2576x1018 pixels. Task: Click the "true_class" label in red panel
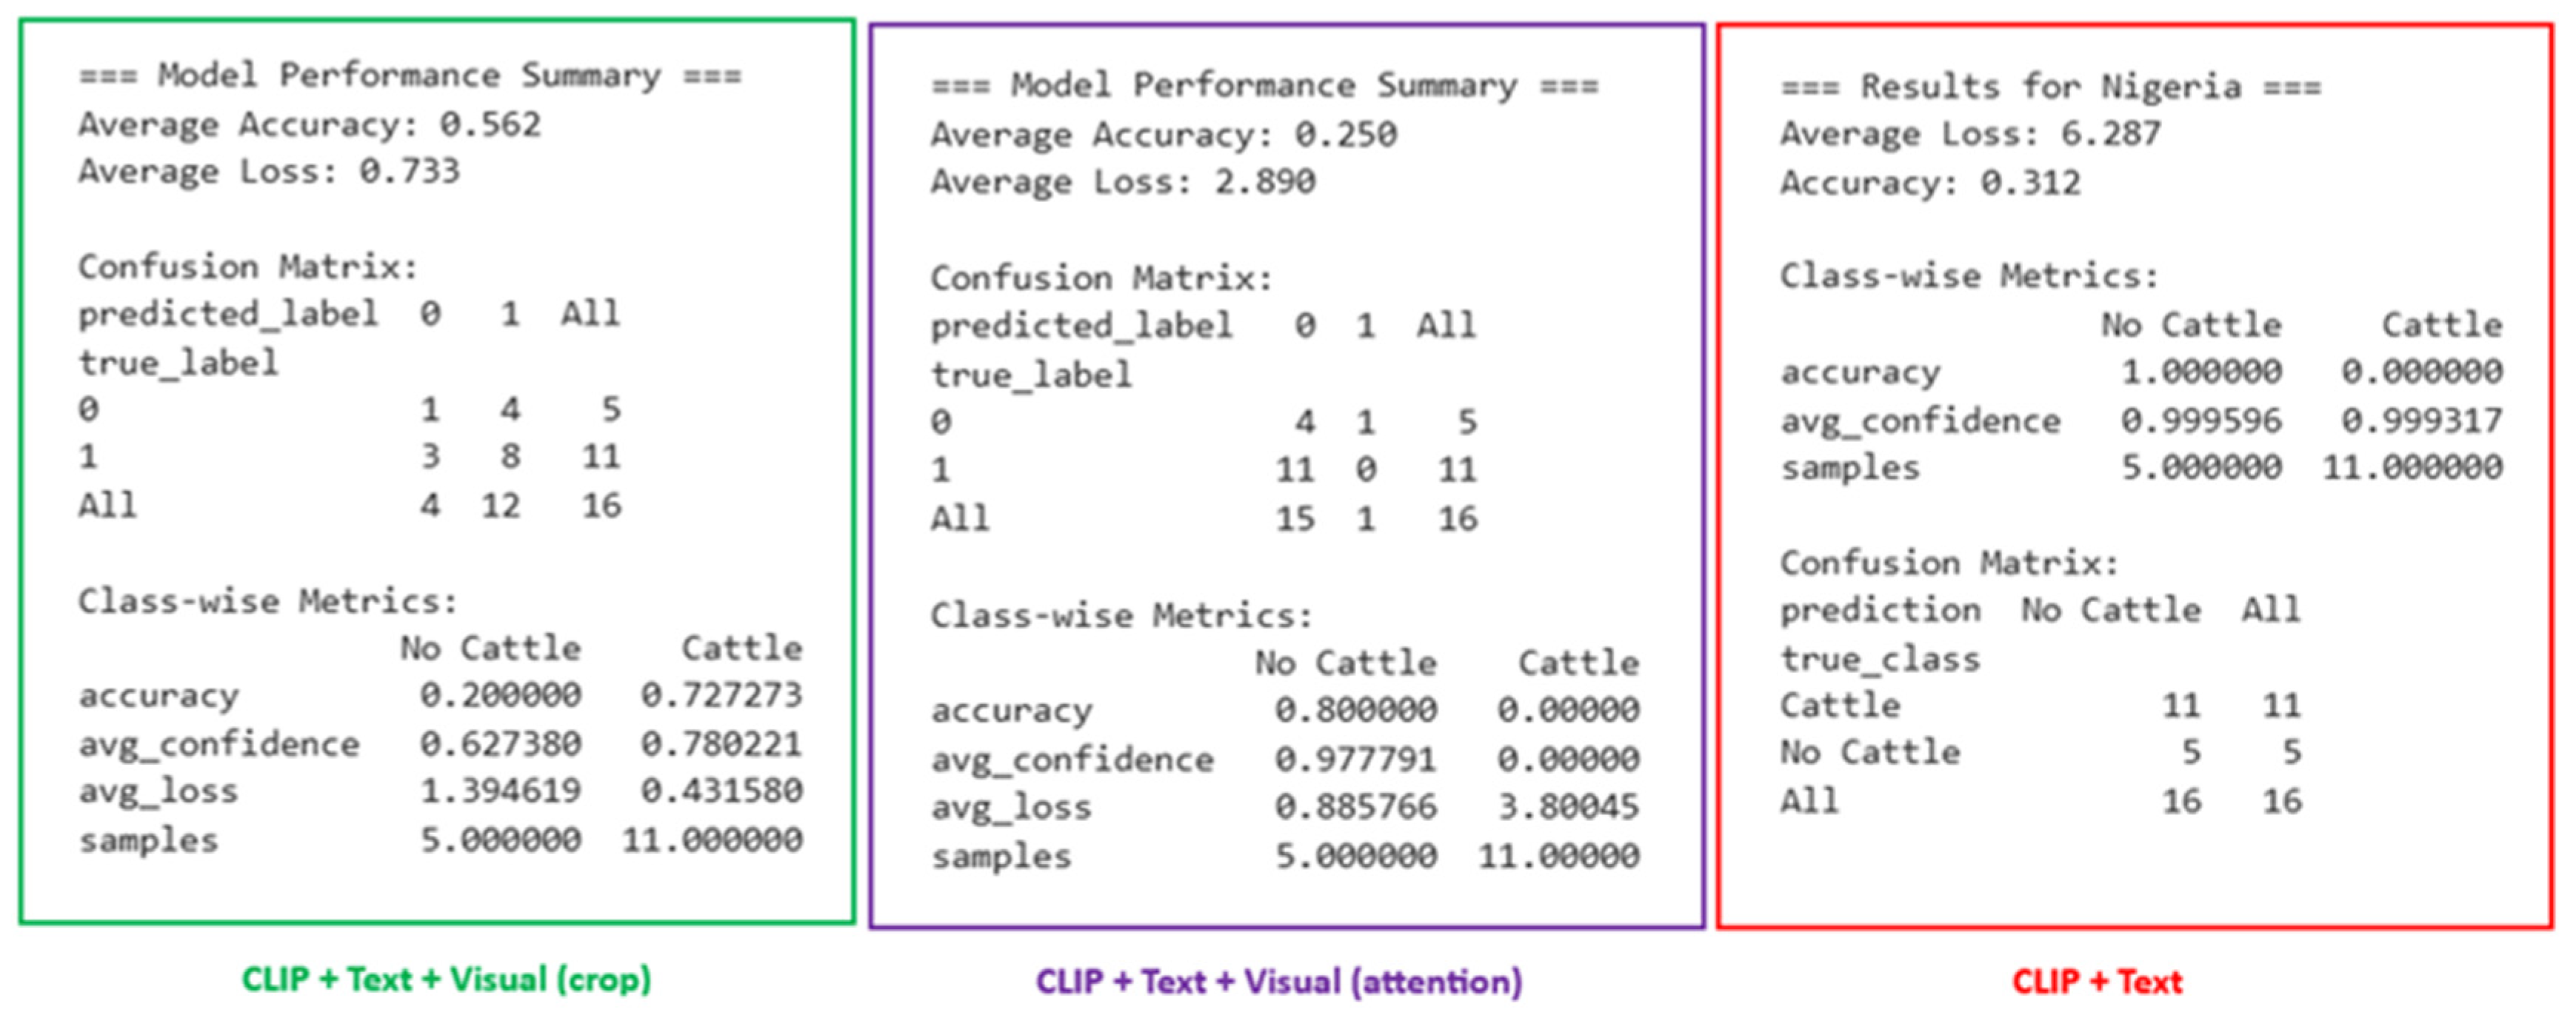[1879, 659]
